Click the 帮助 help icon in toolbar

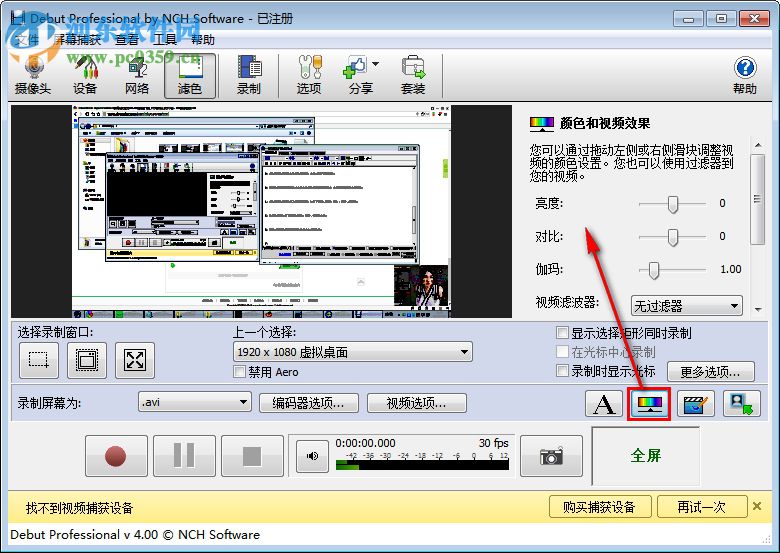(745, 76)
